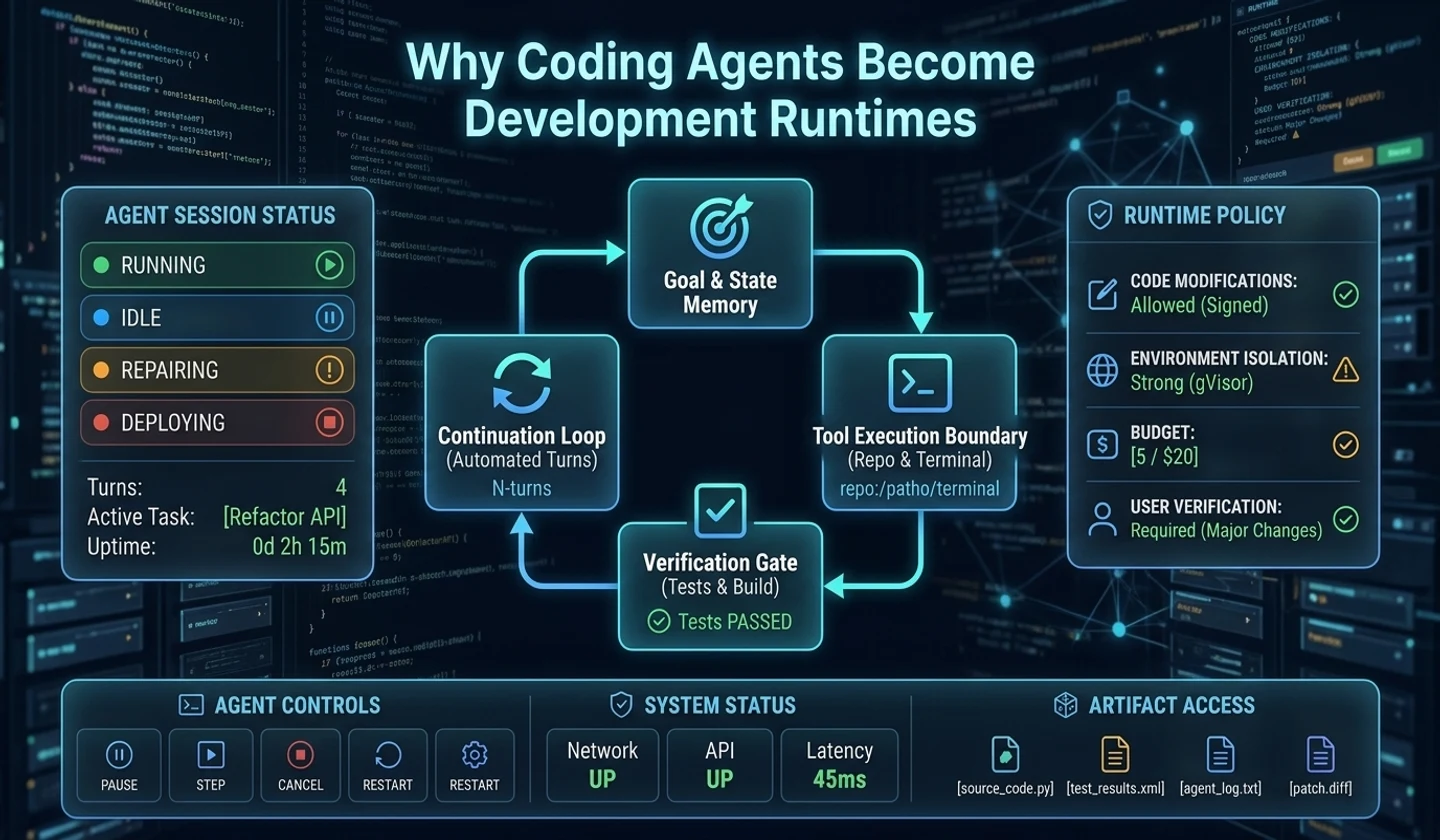Click the pause icon on IDLE status row
This screenshot has height=840, width=1440.
[x=329, y=318]
